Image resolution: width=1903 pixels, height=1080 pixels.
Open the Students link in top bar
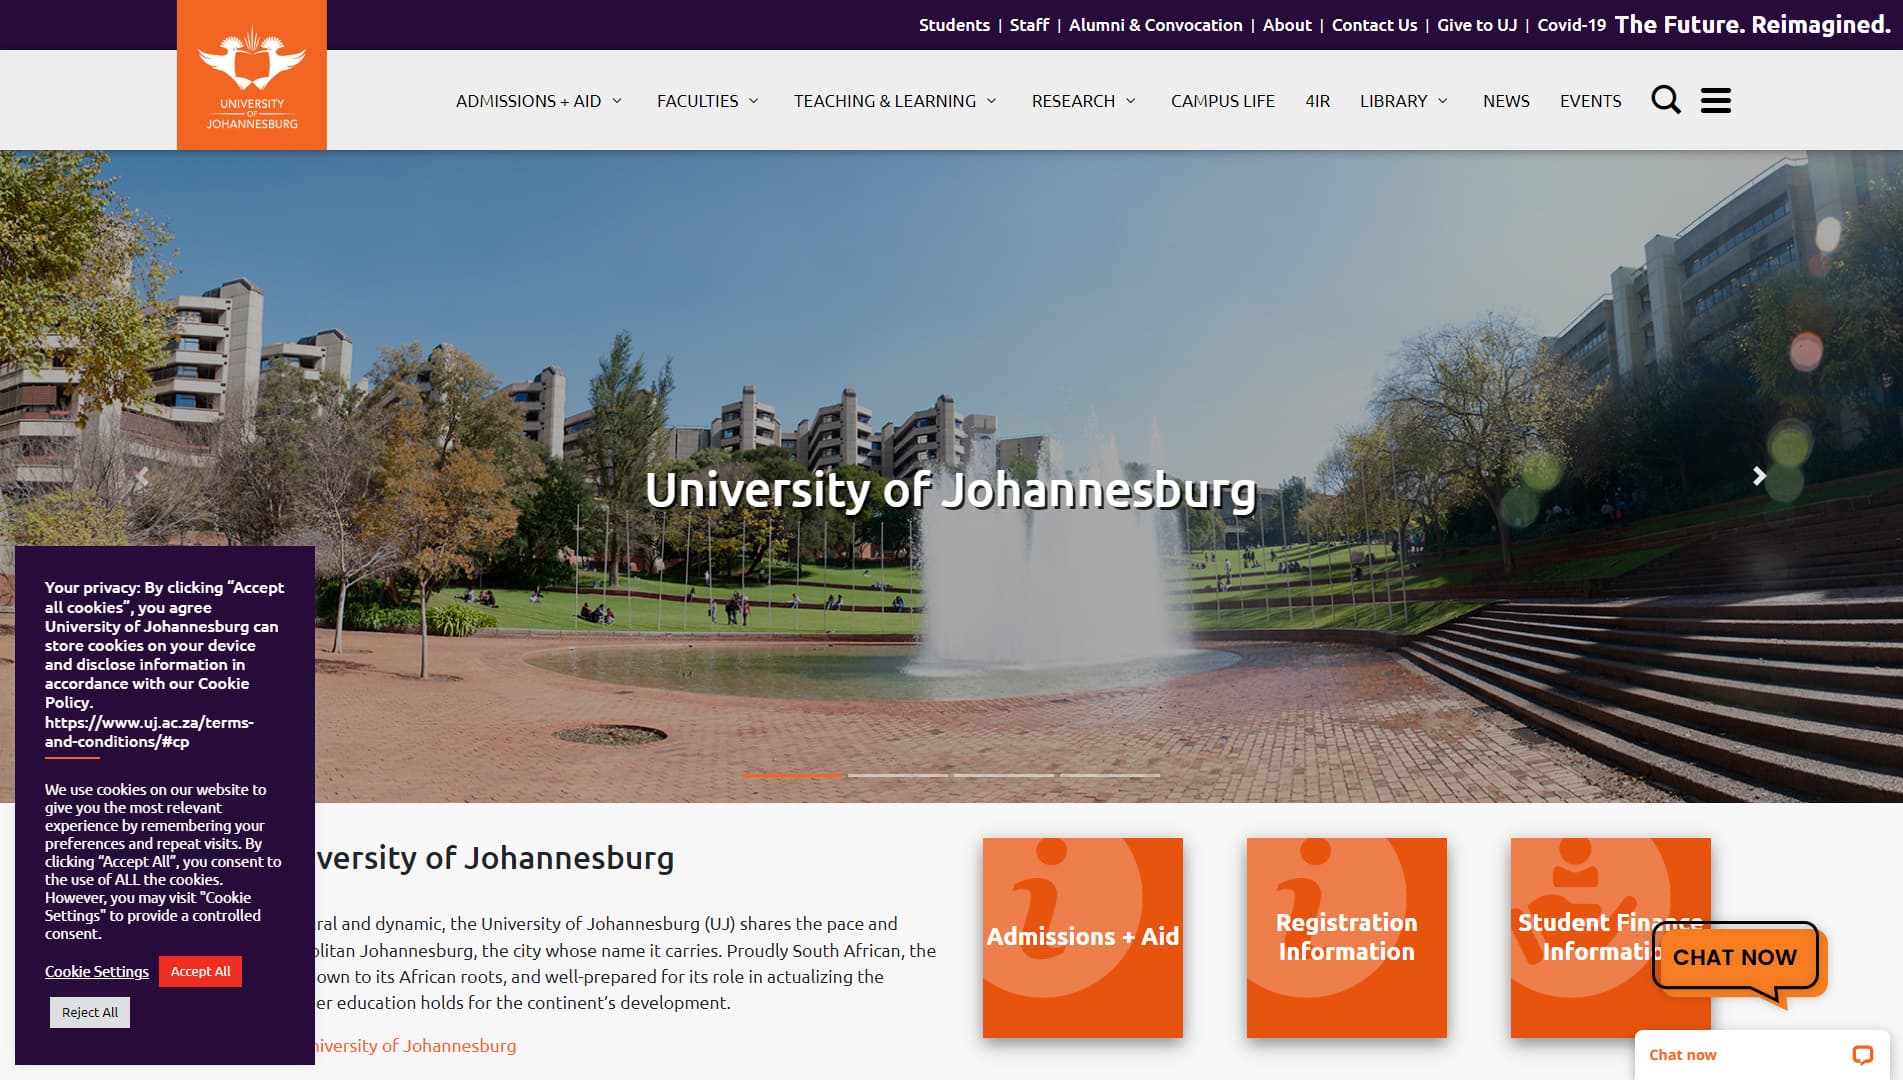point(954,25)
